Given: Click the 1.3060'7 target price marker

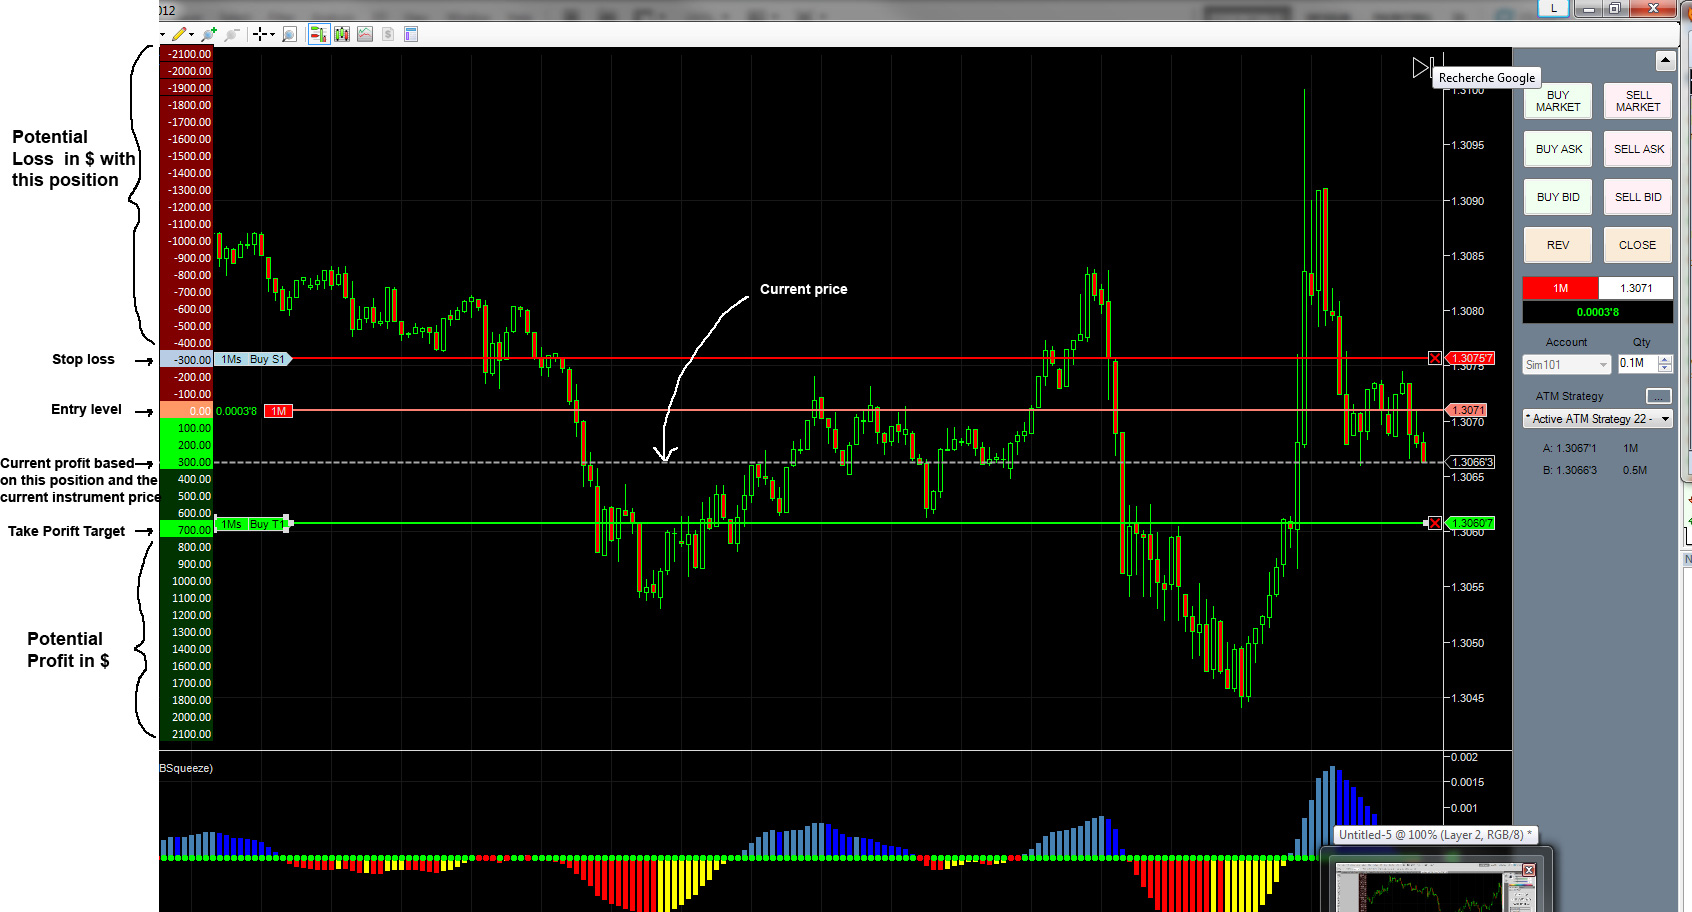Looking at the screenshot, I should [1471, 523].
